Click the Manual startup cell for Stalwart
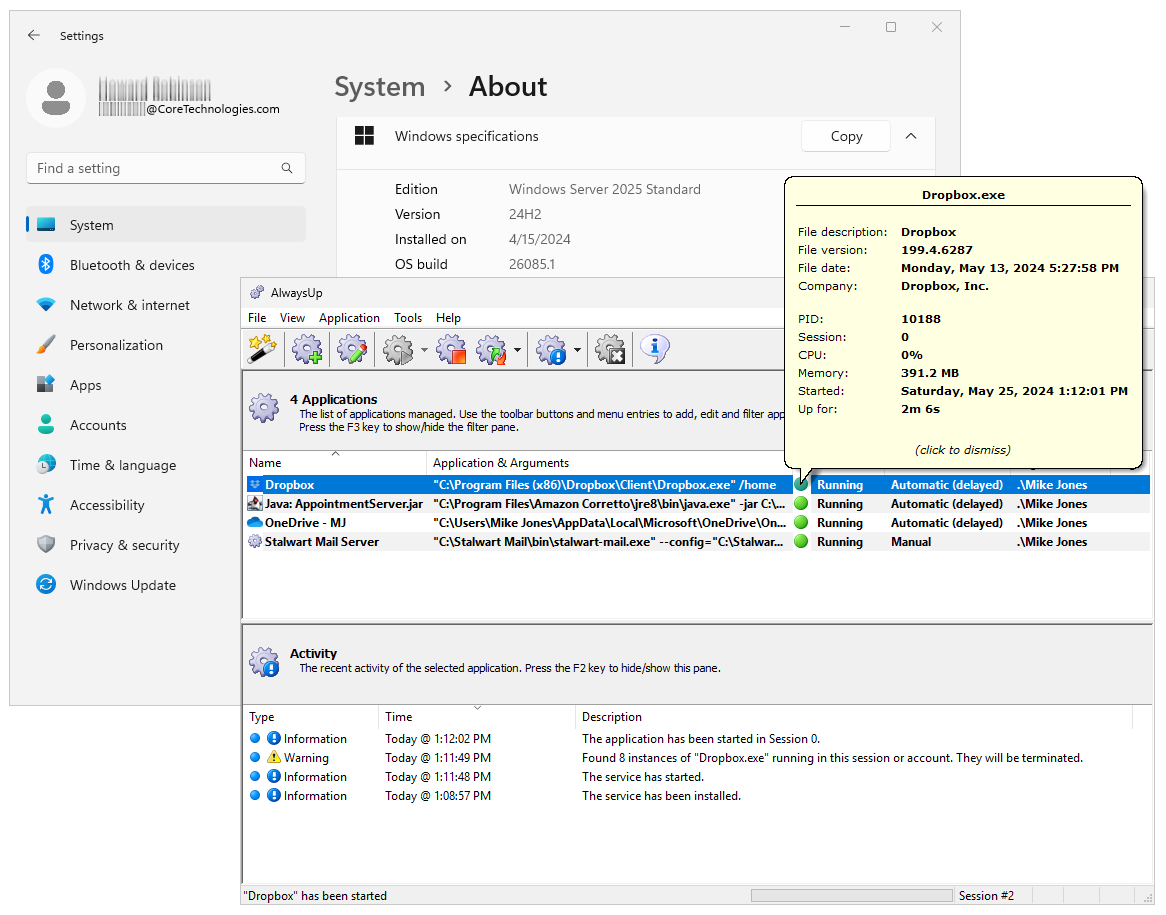The width and height of the screenshot is (1166, 915). pos(911,542)
